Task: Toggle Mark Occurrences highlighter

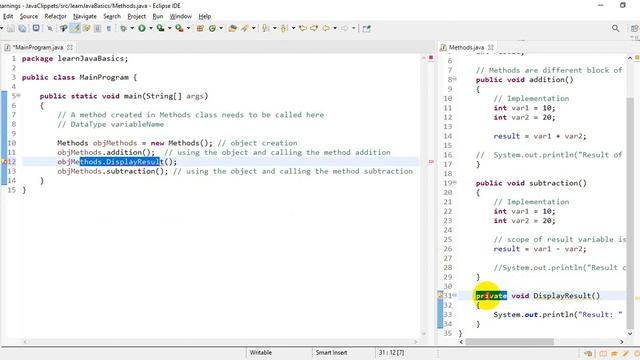Action: [x=75, y=28]
